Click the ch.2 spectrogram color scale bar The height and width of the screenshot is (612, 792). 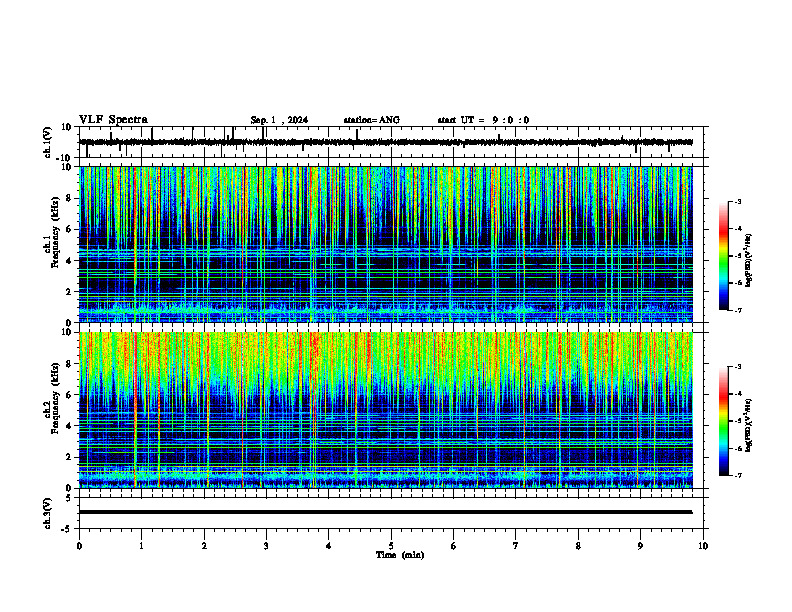(723, 421)
